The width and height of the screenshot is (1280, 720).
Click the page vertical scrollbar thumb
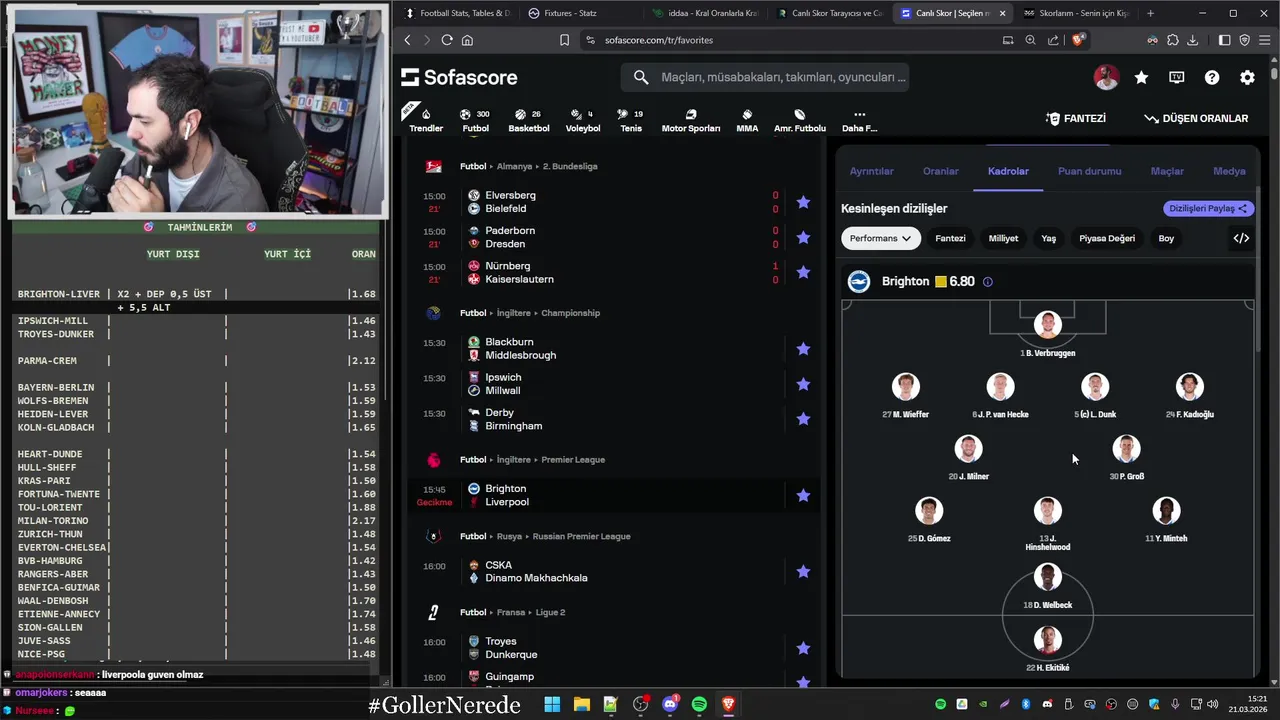(x=1274, y=73)
